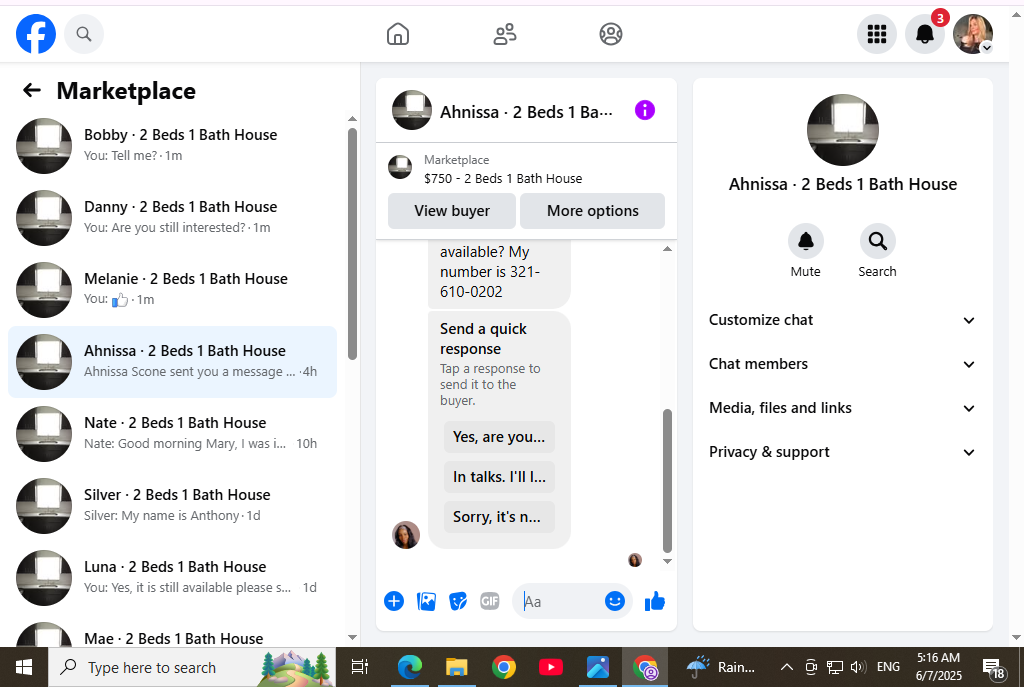This screenshot has height=687, width=1024.
Task: Click the chat messages scrollbar thumb
Action: coord(667,481)
